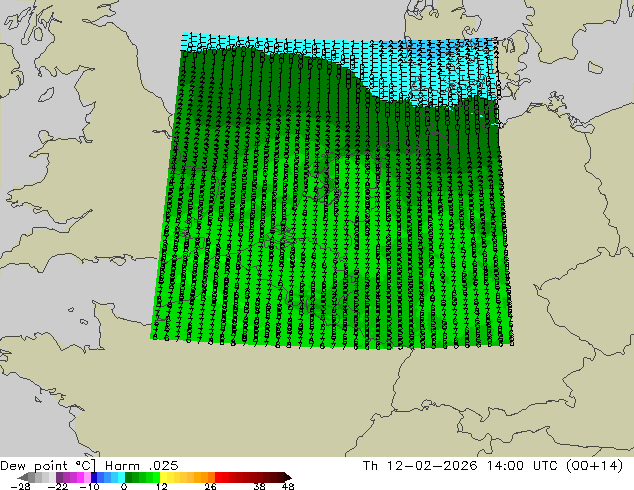The image size is (634, 490).
Task: Click the 'Th 12-02-2026' date text
Action: 420,466
